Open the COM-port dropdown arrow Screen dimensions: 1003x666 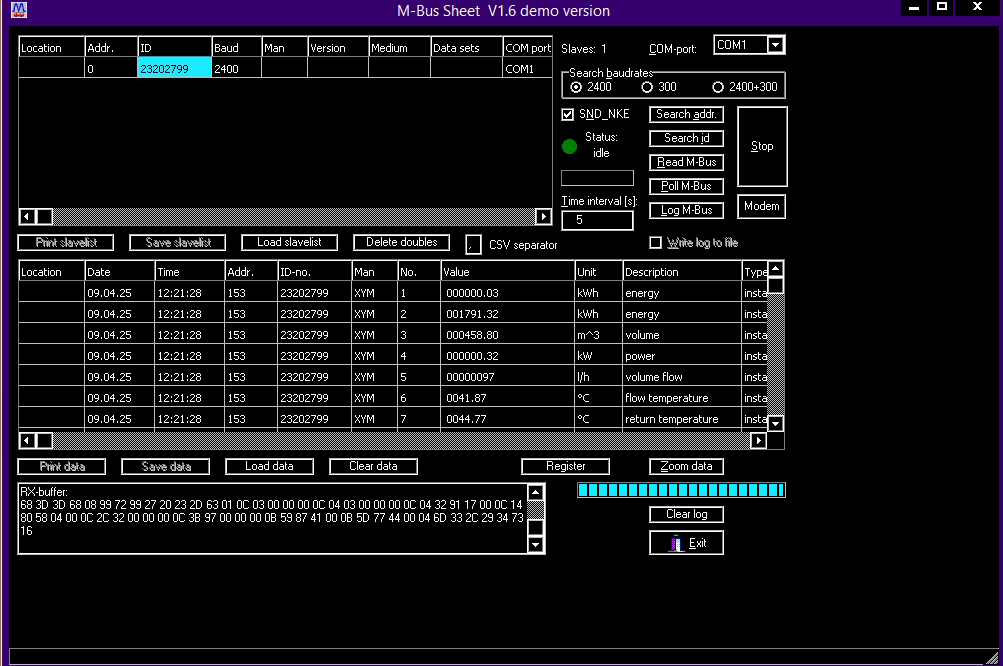(x=775, y=45)
